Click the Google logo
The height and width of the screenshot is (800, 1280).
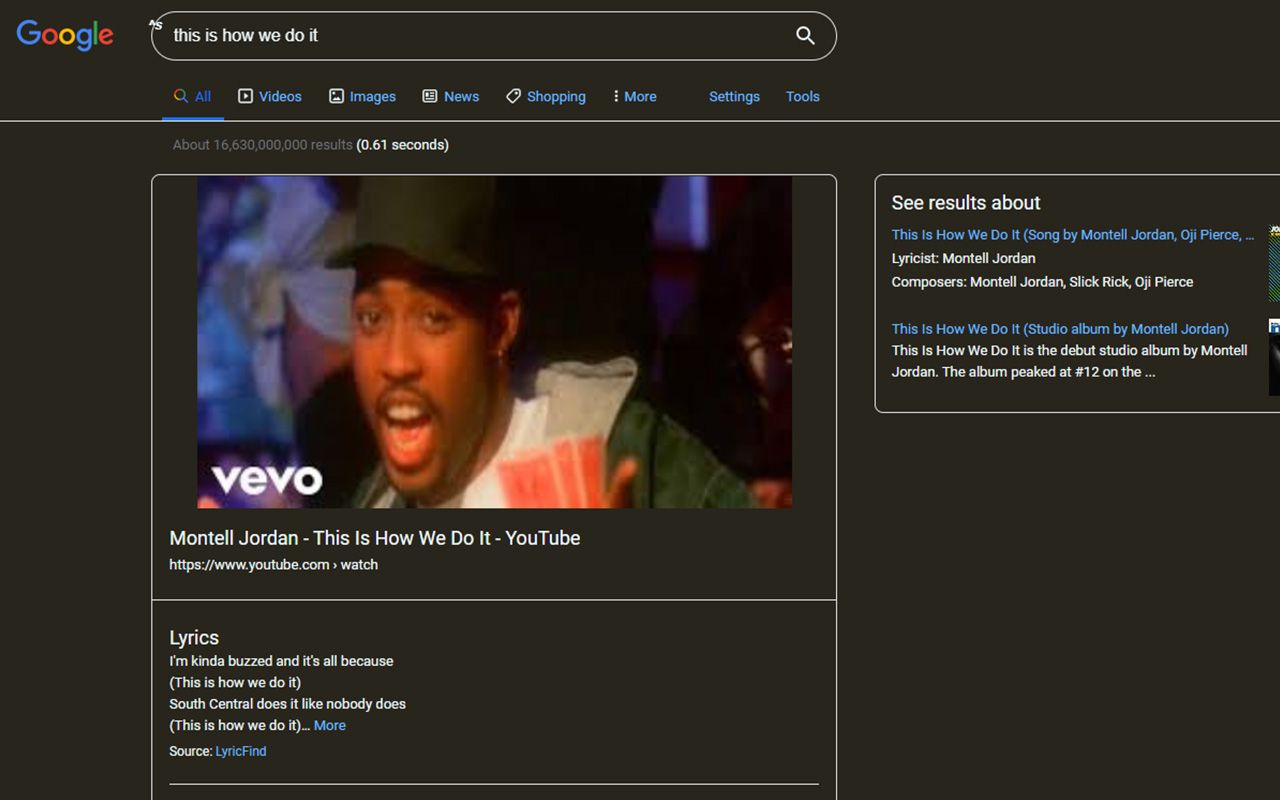point(65,35)
